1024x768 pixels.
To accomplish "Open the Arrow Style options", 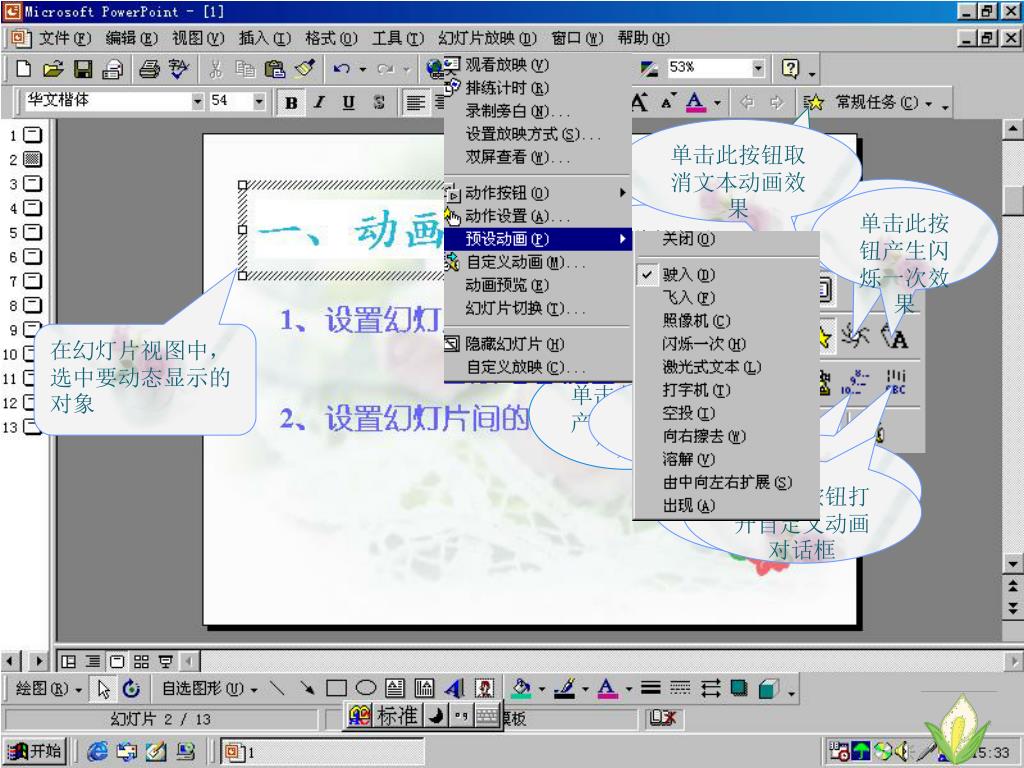I will click(x=710, y=688).
